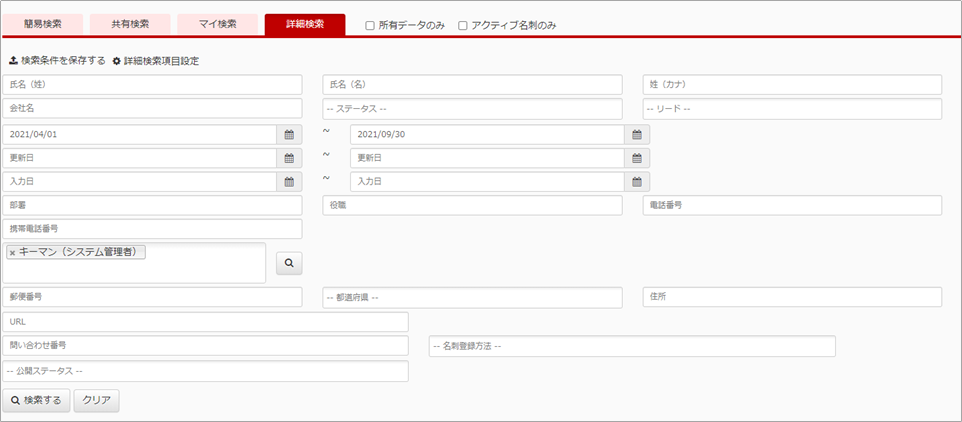Click the second 更新日 input field
The height and width of the screenshot is (422, 962).
click(x=487, y=158)
